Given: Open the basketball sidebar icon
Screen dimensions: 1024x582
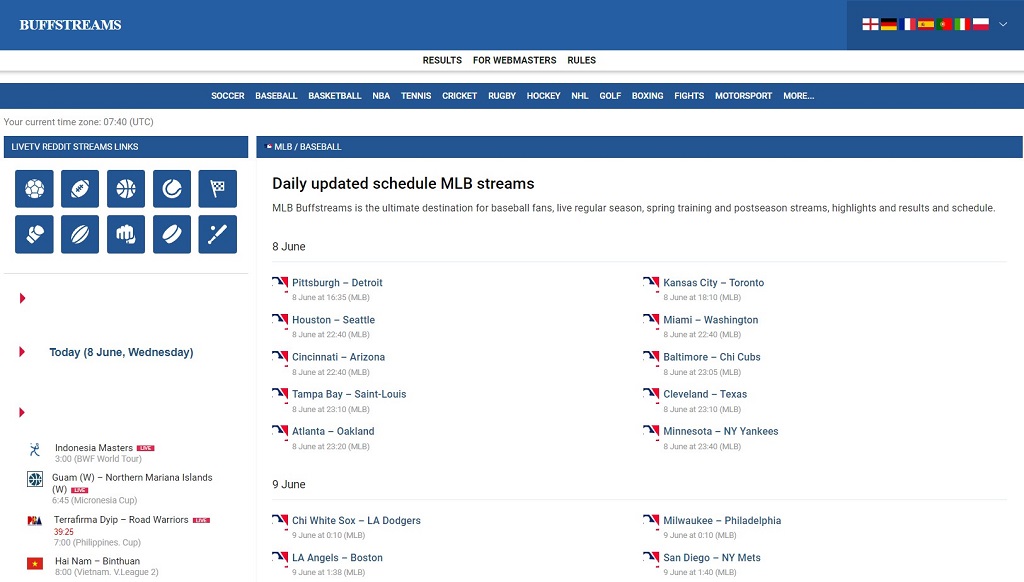Looking at the screenshot, I should [126, 189].
